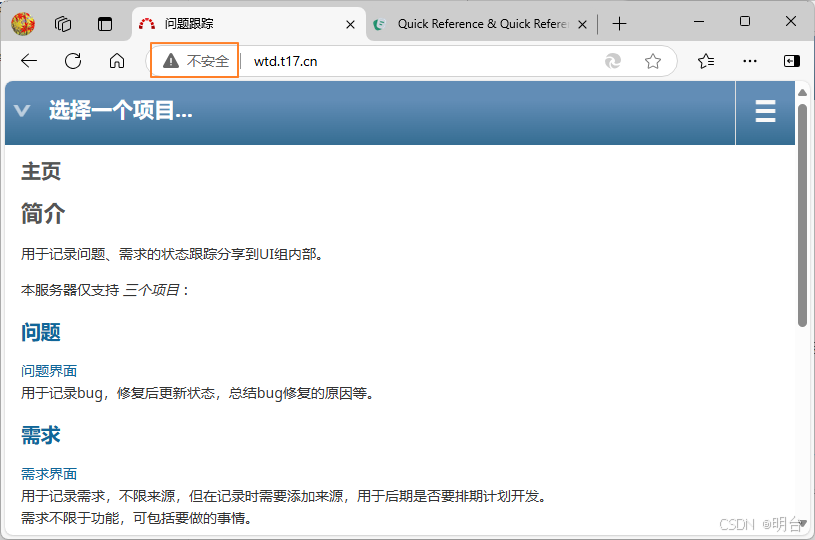Click the 不安全 security warning indicator

tap(195, 61)
